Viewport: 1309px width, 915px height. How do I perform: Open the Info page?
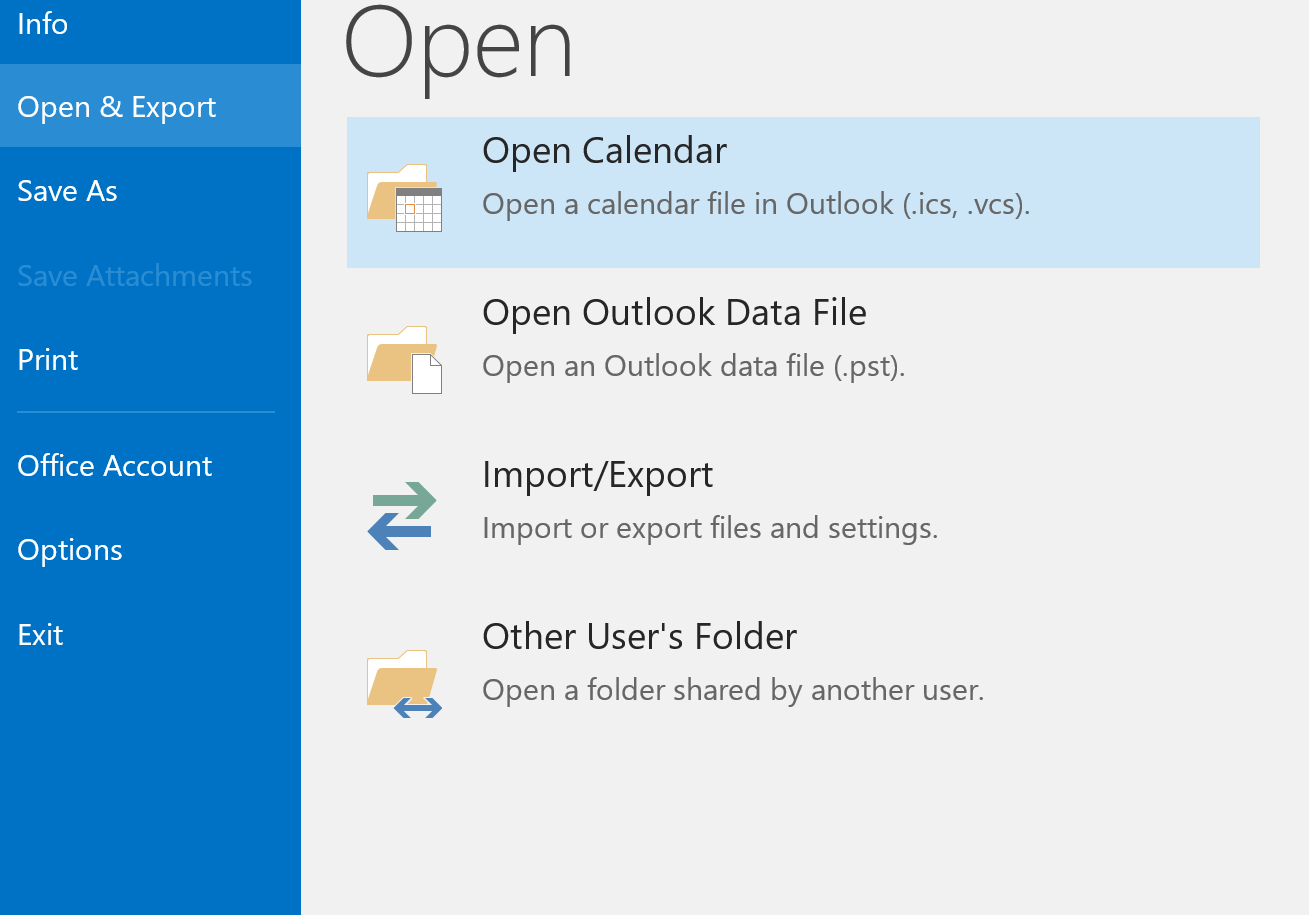42,23
